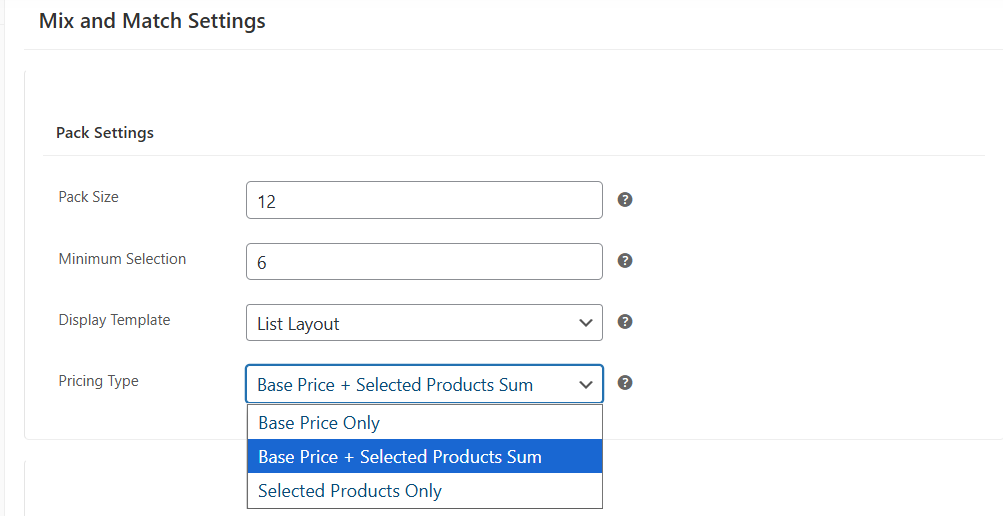Click the help icon beside Minimum Selection
Viewport: 1003px width, 516px height.
pyautogui.click(x=625, y=261)
